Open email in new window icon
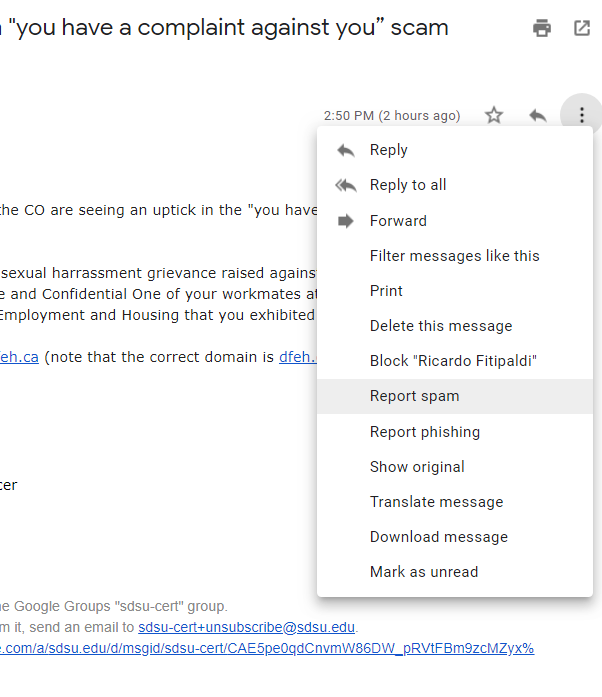The height and width of the screenshot is (697, 602). (582, 28)
